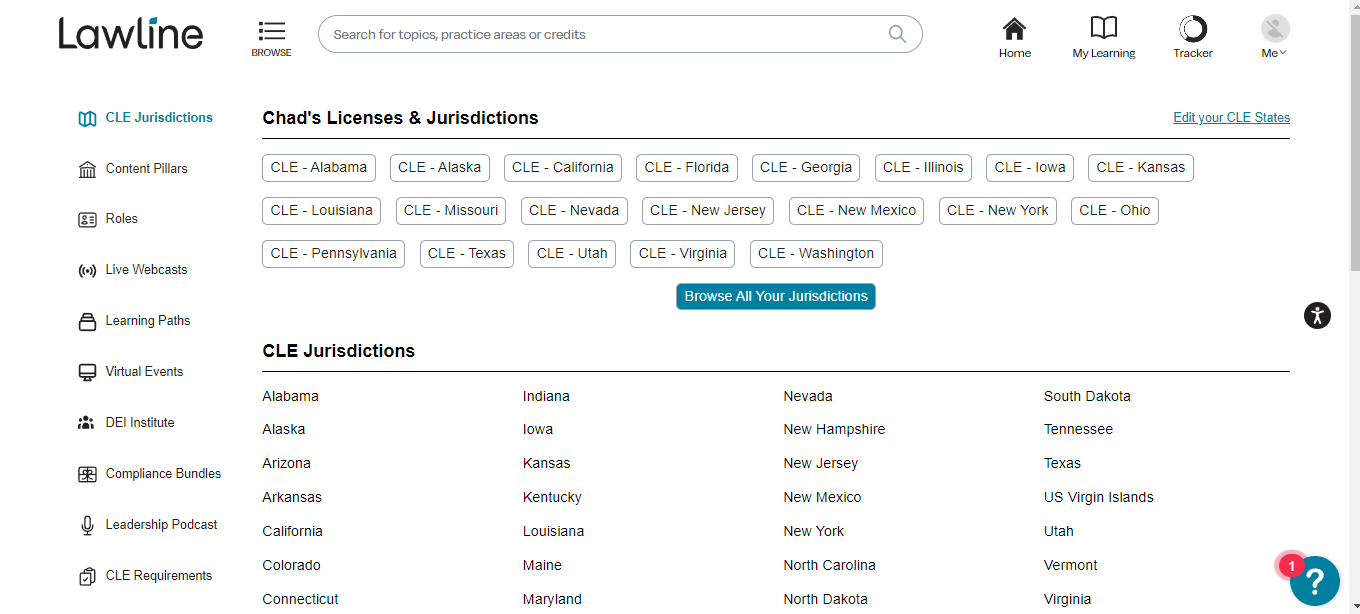Open the Browse hamburger menu
Viewport: 1360px width, 614px height.
271,31
